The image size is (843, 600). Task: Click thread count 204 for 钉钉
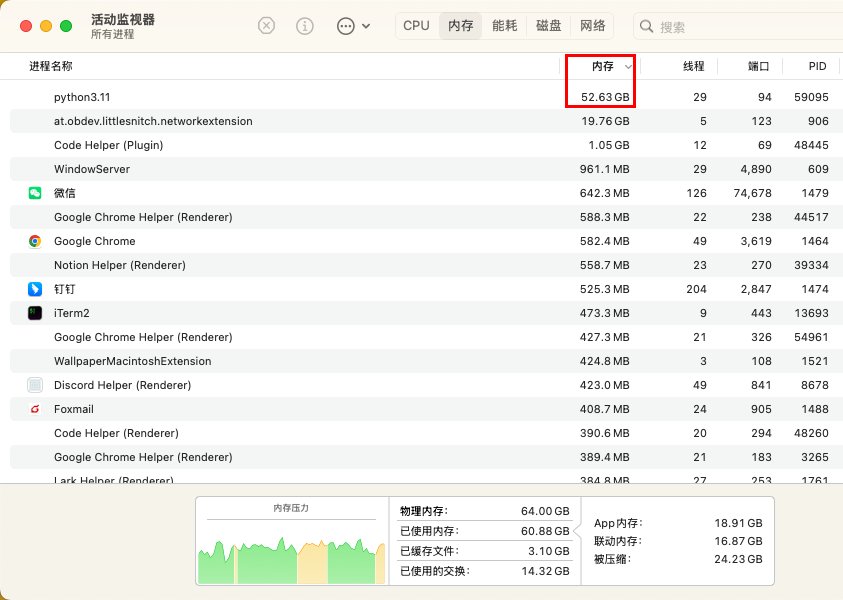point(696,289)
